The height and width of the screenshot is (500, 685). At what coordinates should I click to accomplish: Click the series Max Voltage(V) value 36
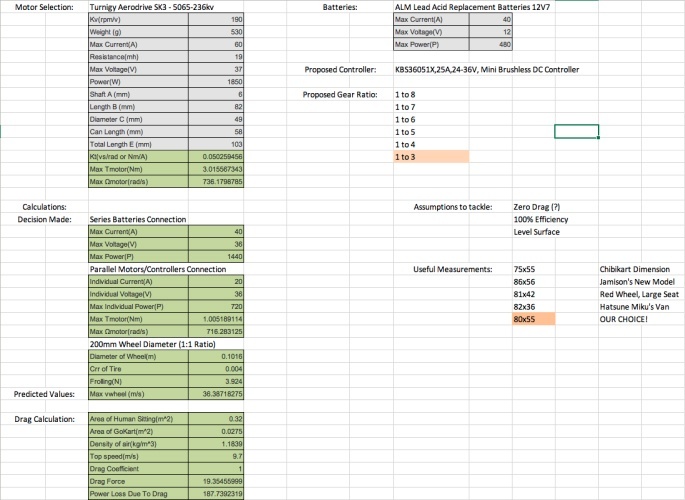click(216, 244)
